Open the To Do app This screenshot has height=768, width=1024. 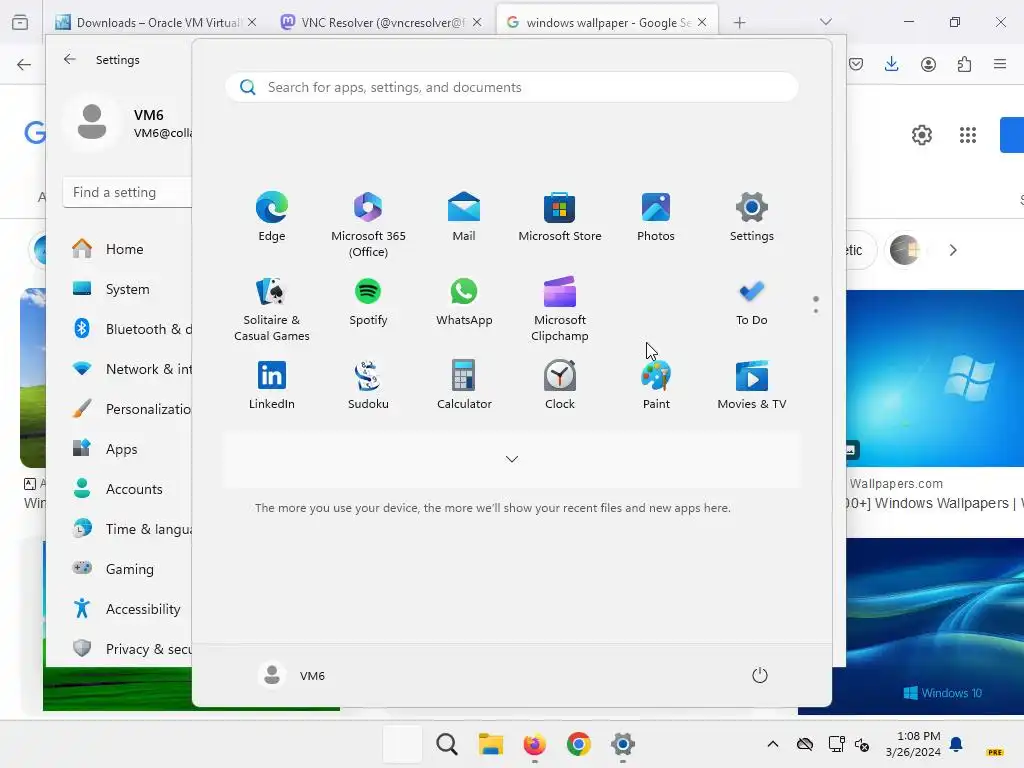[752, 301]
